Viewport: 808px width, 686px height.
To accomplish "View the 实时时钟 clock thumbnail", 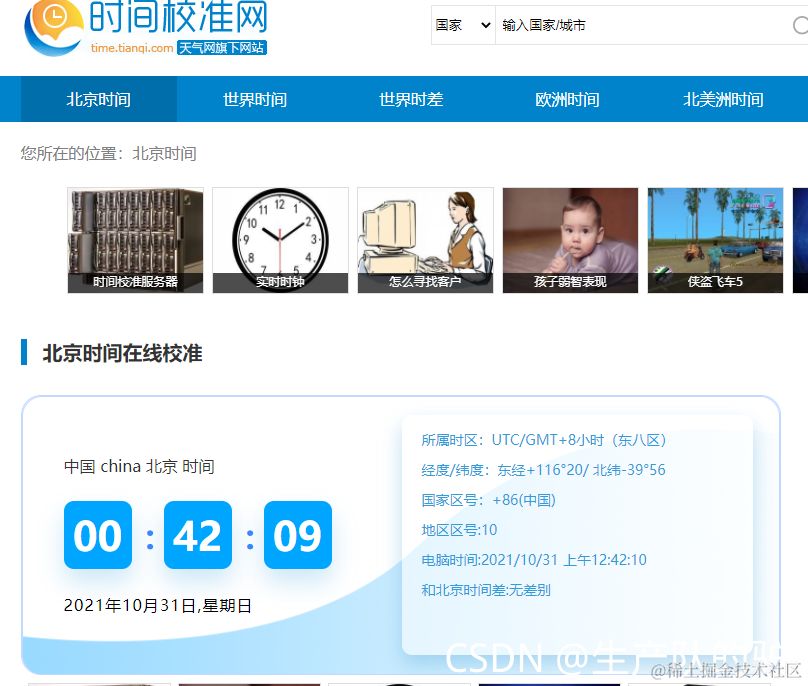I will click(280, 240).
